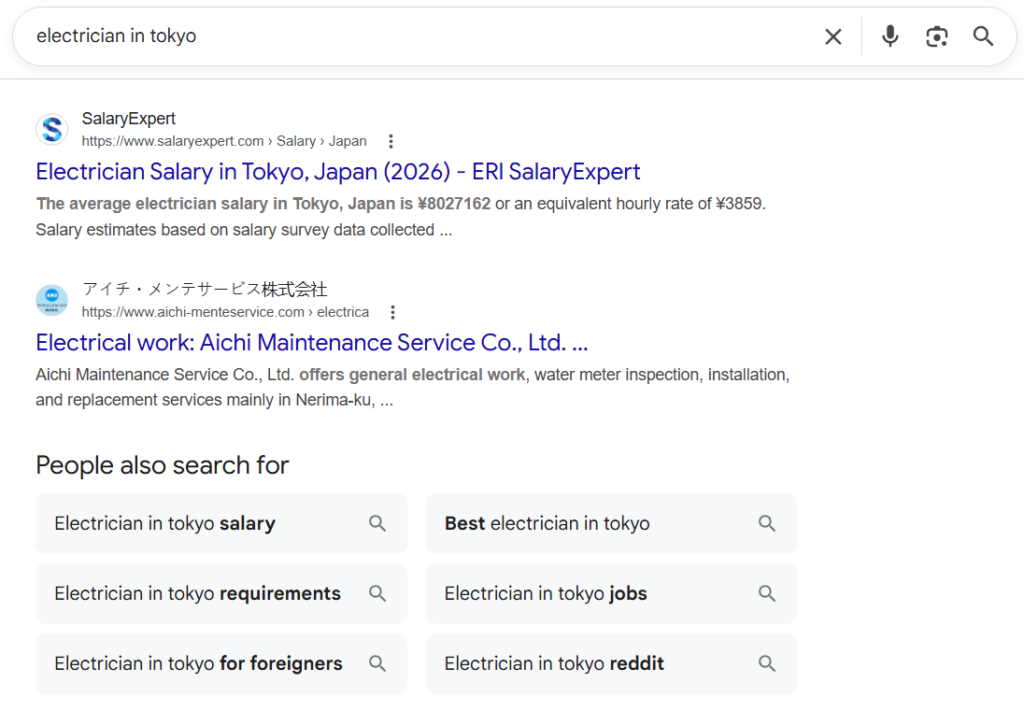Screen dimensions: 1024x711
Task: Search 'Best electrician in tokyo' suggestion
Action: pyautogui.click(x=611, y=524)
